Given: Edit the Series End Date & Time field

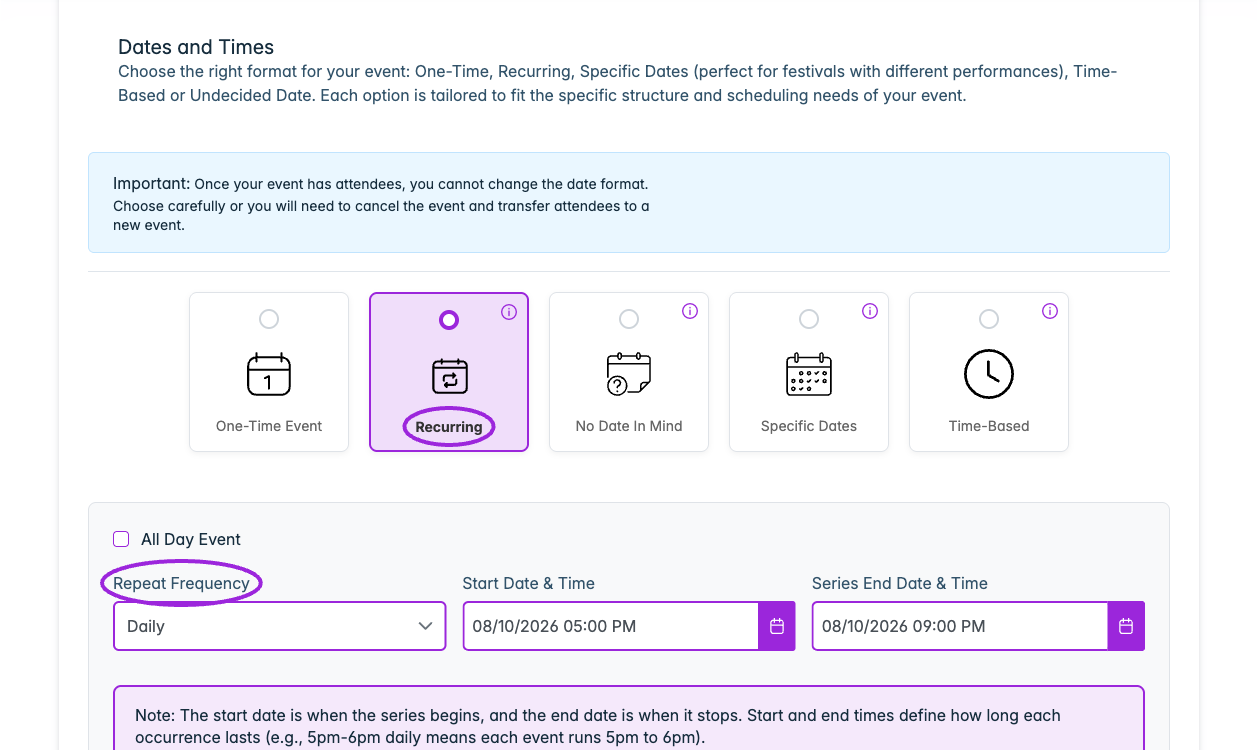Looking at the screenshot, I should click(x=960, y=626).
